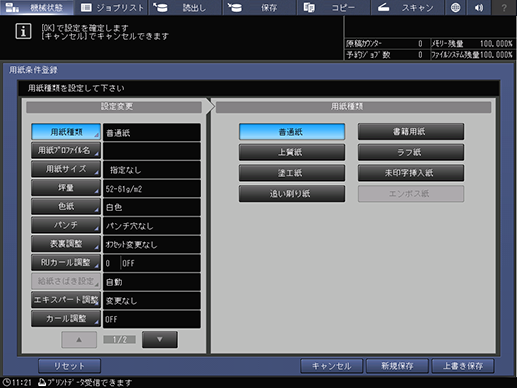This screenshot has width=517, height=388.
Task: Click the 変更なし expert adjustment value
Action: tap(152, 300)
